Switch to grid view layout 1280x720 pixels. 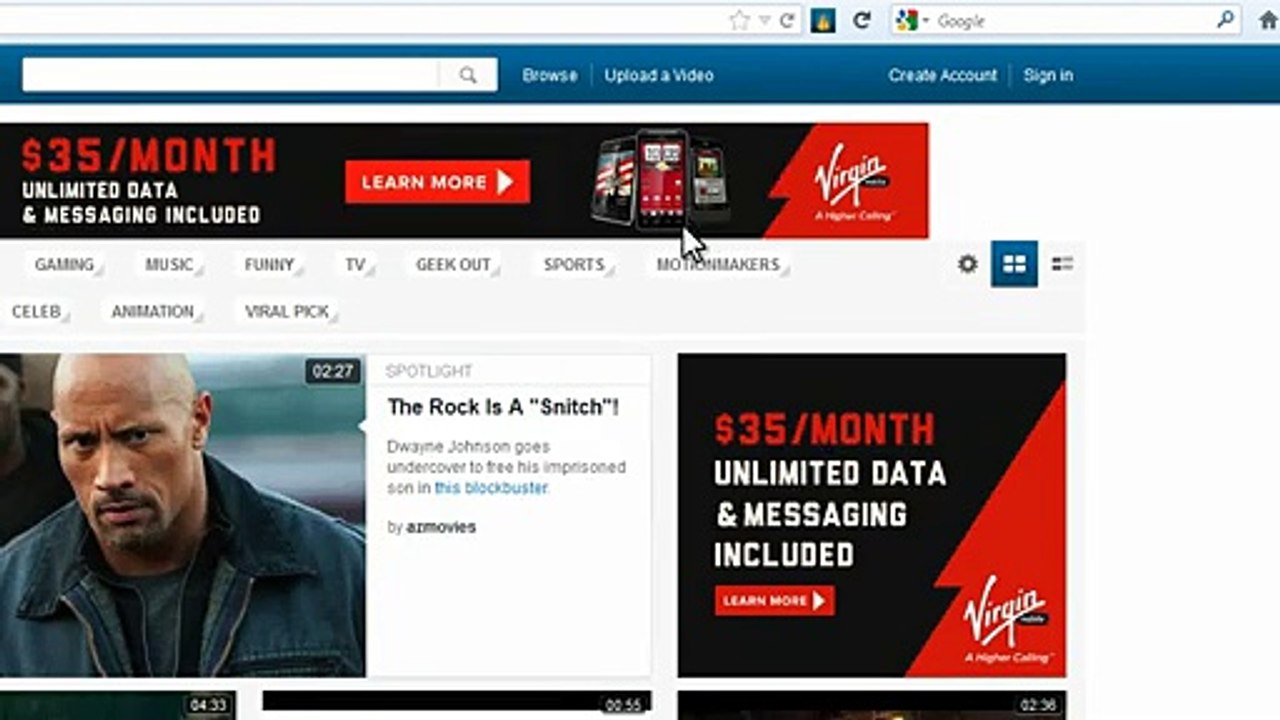pyautogui.click(x=1014, y=264)
